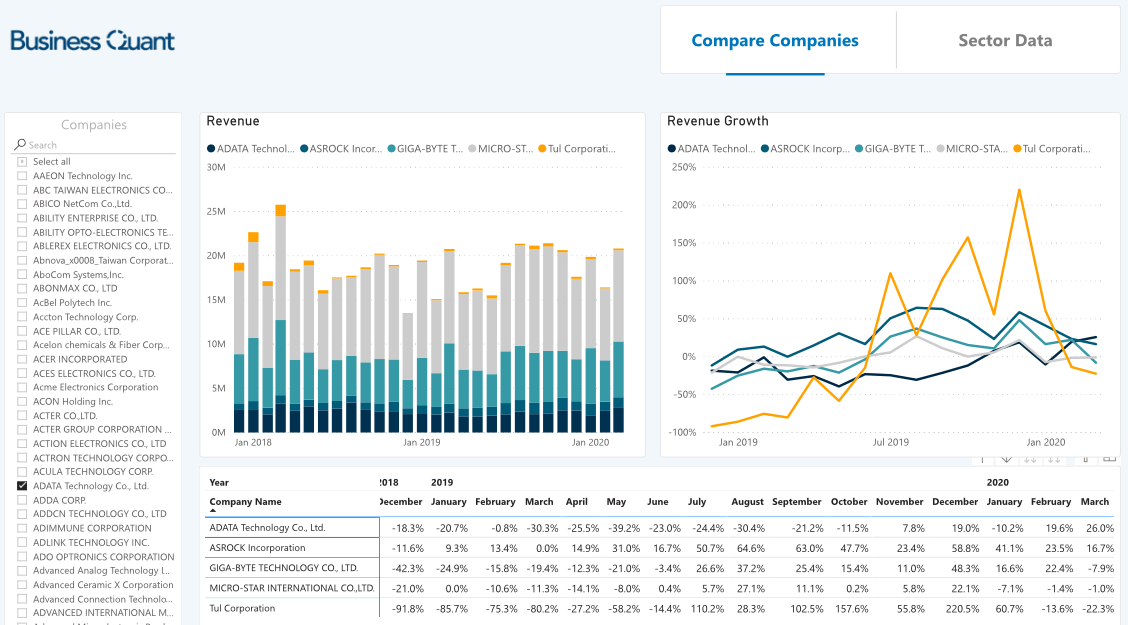The width and height of the screenshot is (1128, 625).
Task: Uncheck ADATA Technology Co., Ltd.
Action: tap(23, 485)
